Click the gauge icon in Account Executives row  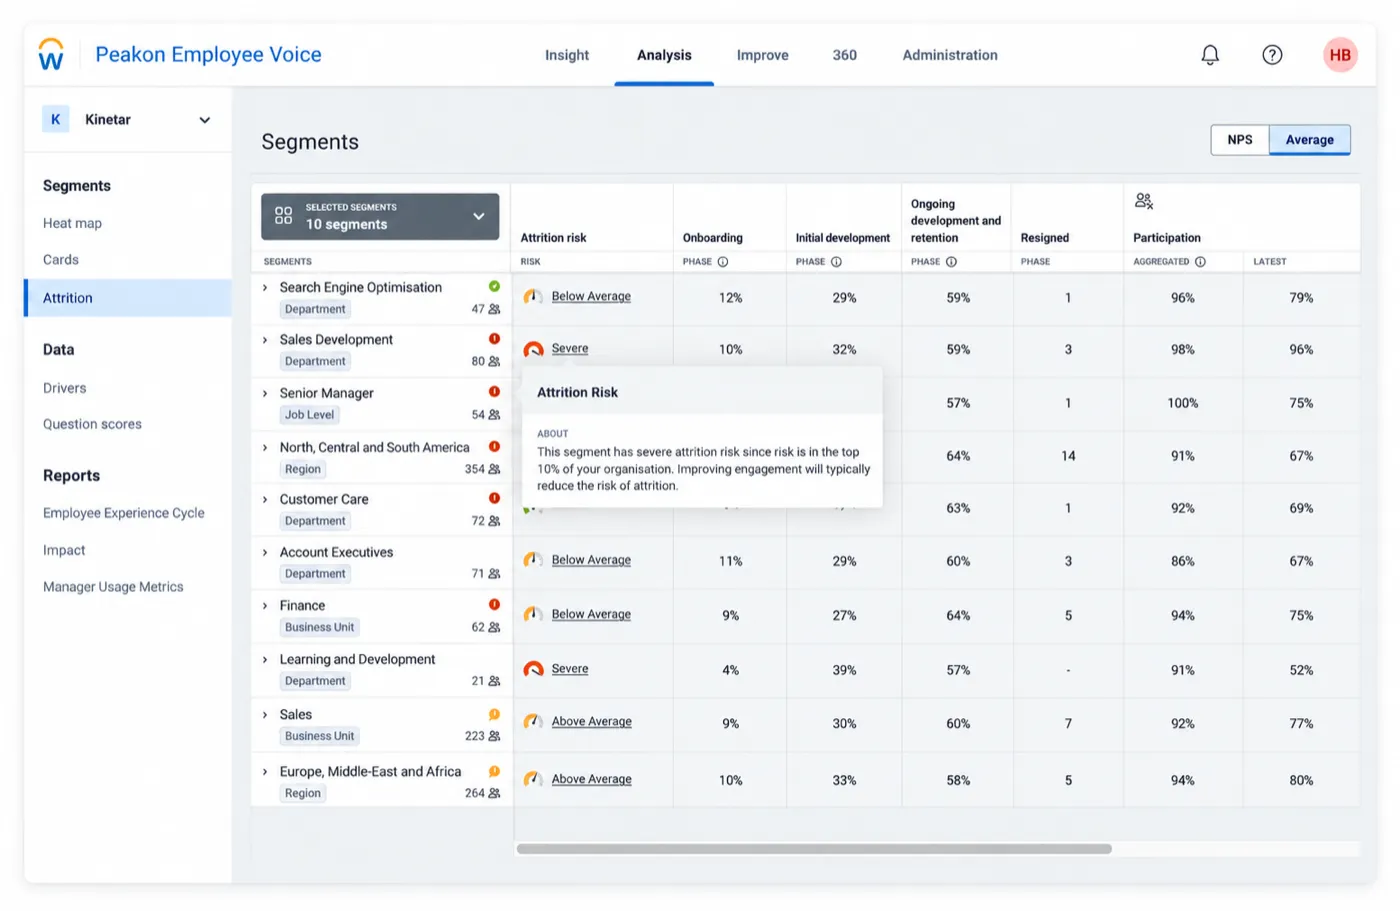click(534, 560)
